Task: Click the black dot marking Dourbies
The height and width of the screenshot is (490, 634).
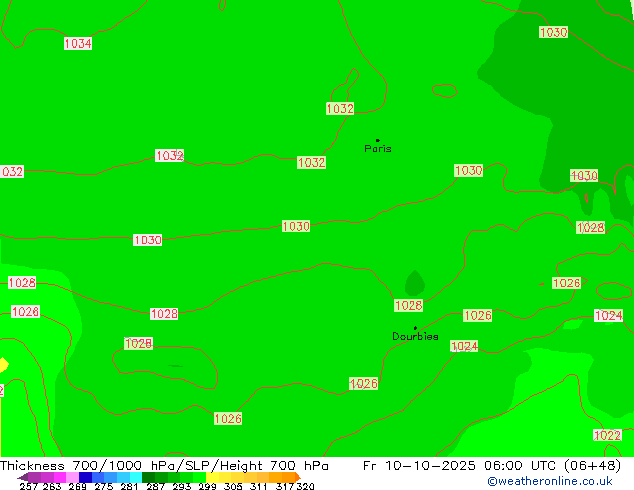Action: (415, 328)
